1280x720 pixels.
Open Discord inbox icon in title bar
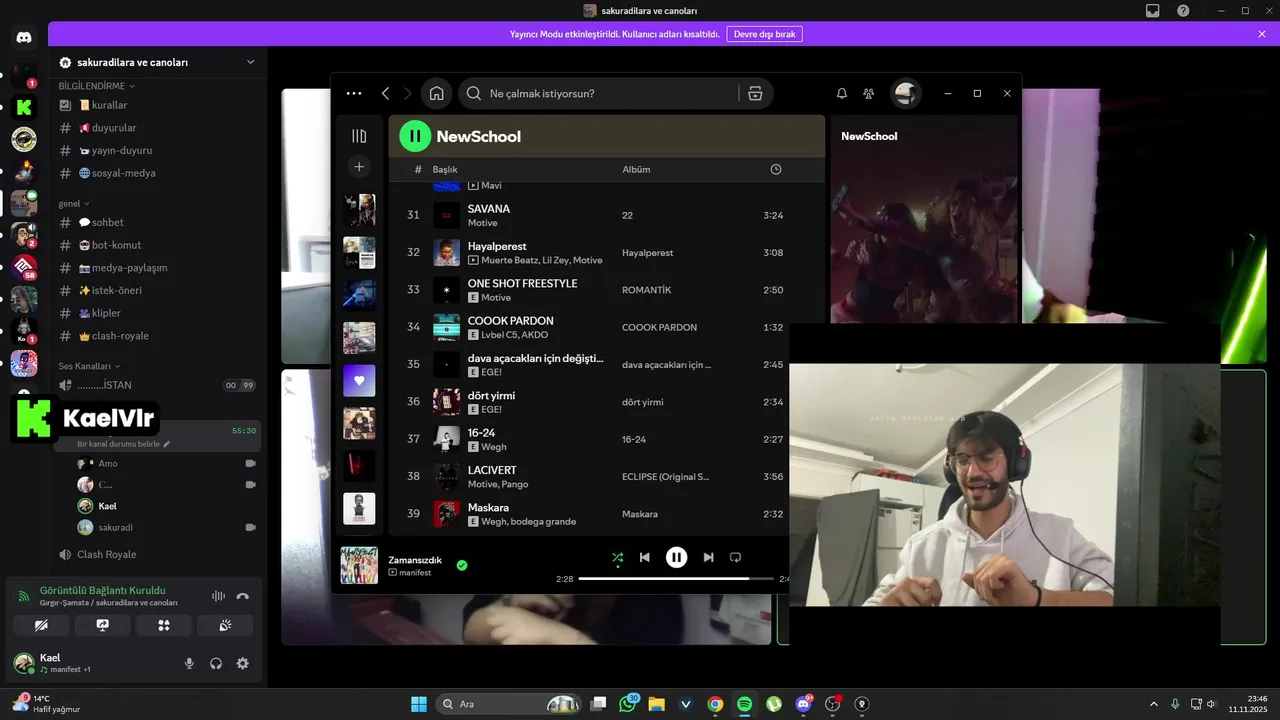pyautogui.click(x=1153, y=10)
